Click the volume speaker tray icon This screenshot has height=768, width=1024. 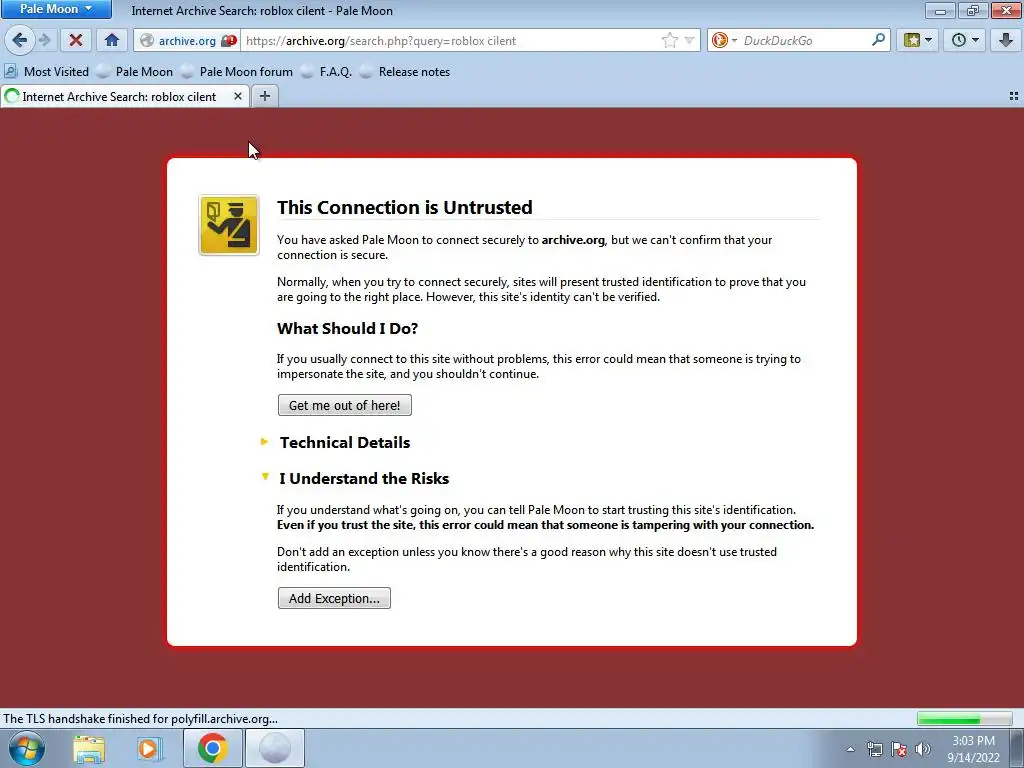point(923,749)
